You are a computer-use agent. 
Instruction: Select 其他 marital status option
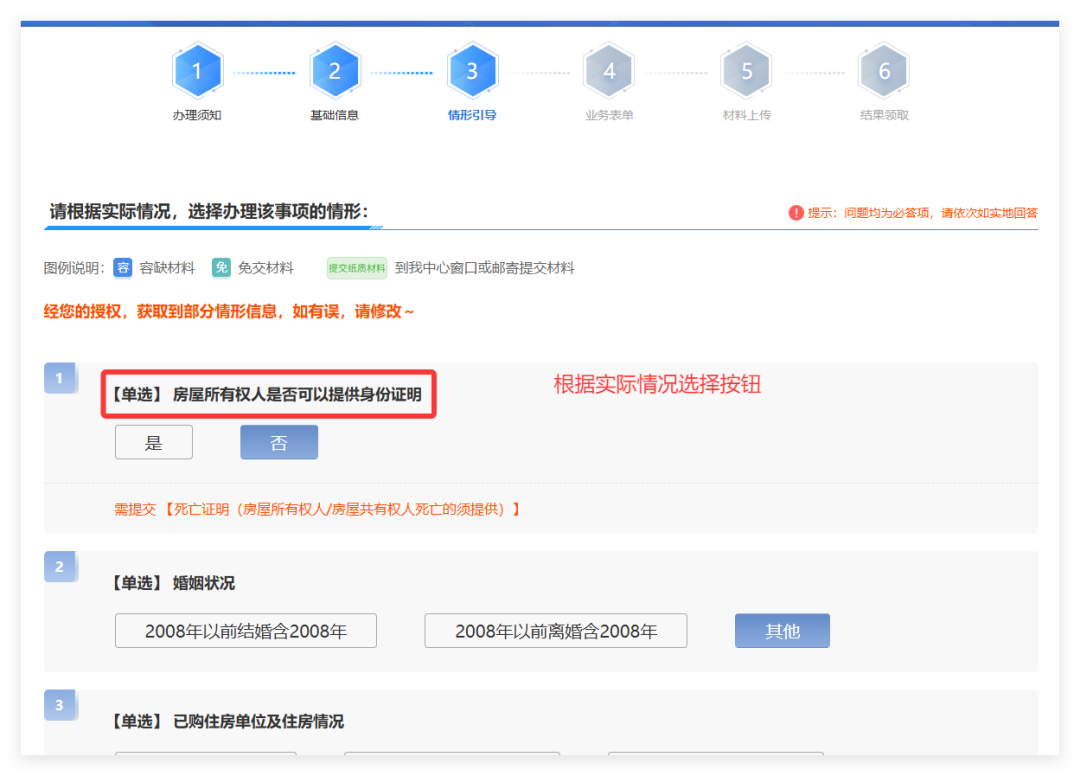tap(782, 631)
